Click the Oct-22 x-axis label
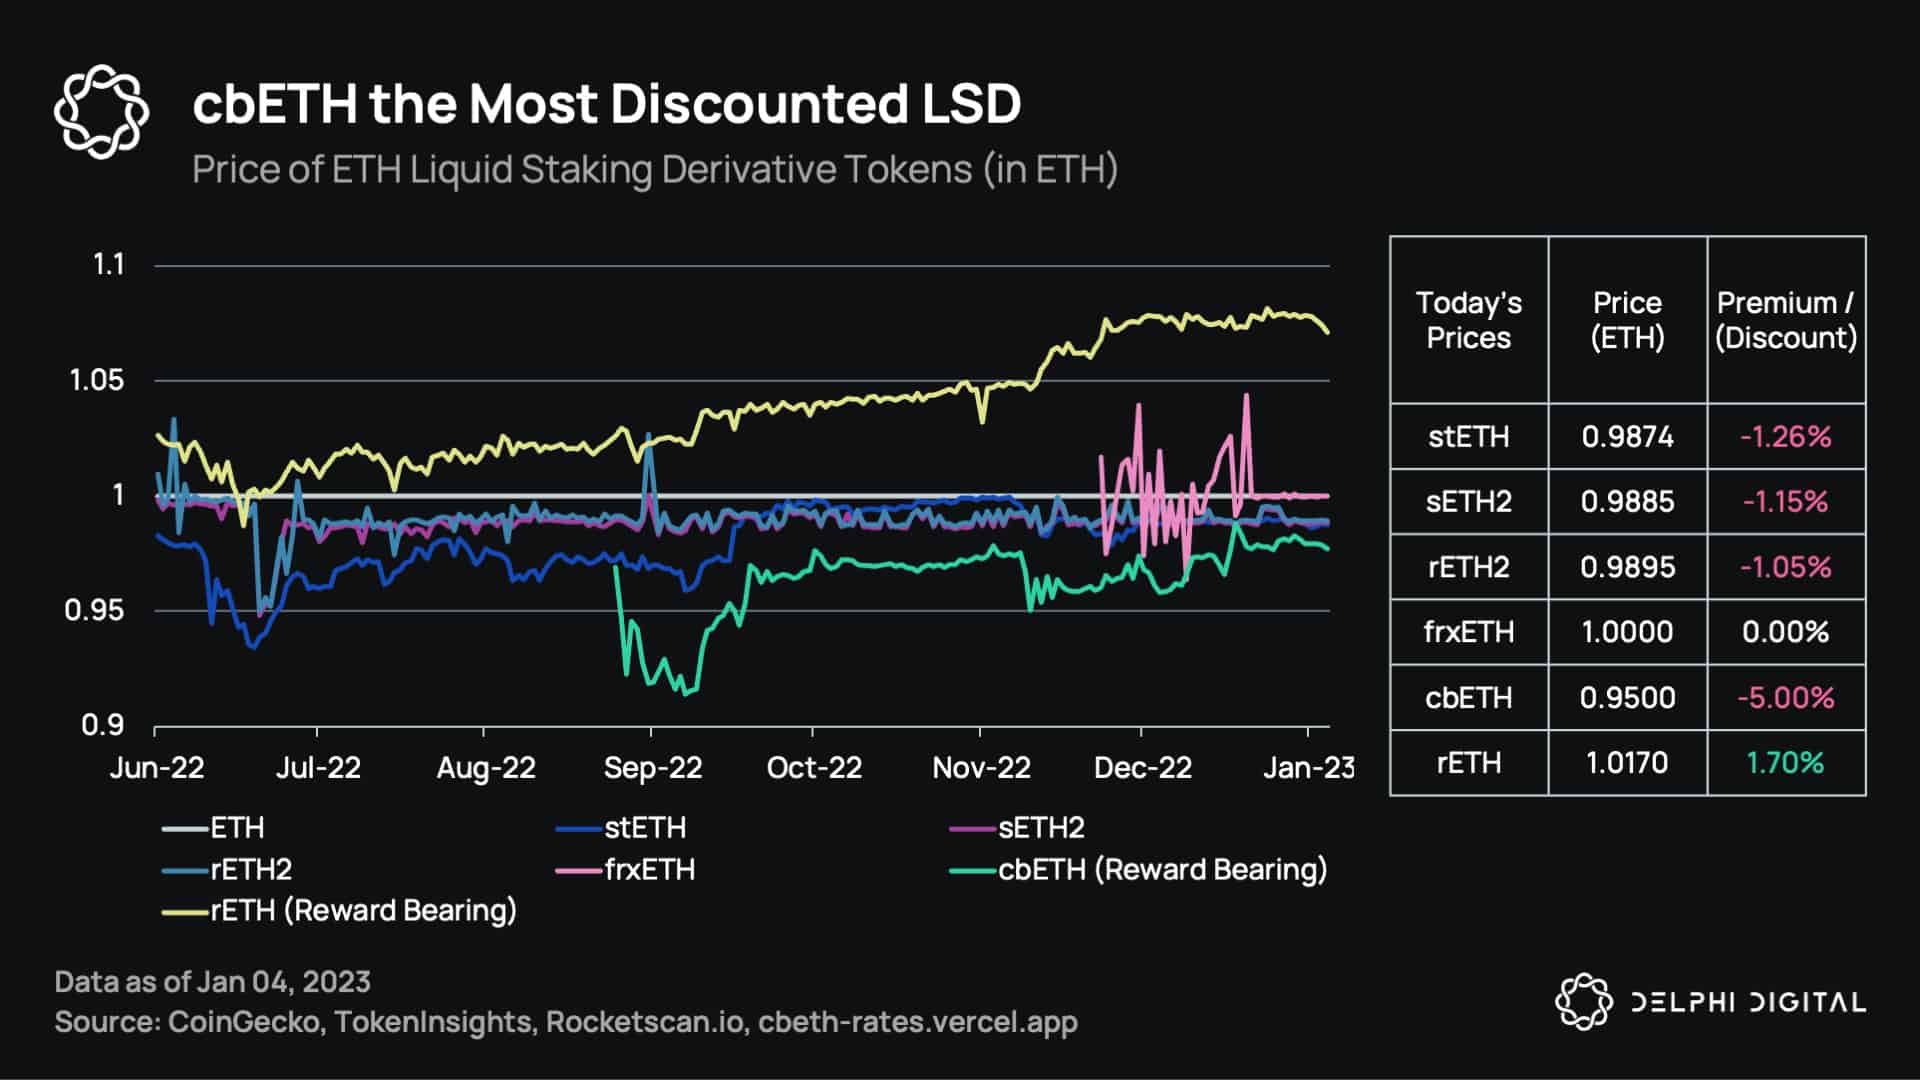1920x1080 pixels. point(814,768)
